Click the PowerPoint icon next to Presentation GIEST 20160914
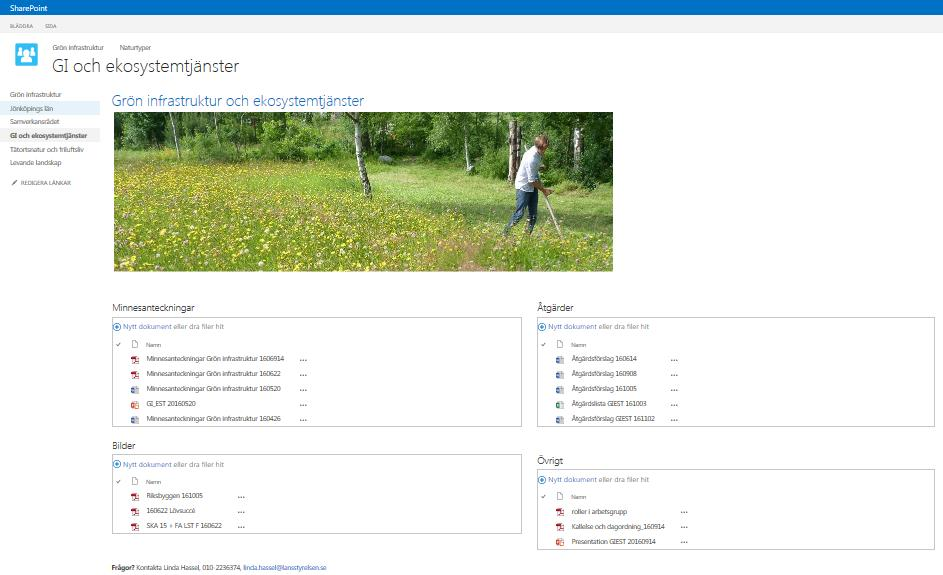Screen dimensions: 943x575 [559, 542]
